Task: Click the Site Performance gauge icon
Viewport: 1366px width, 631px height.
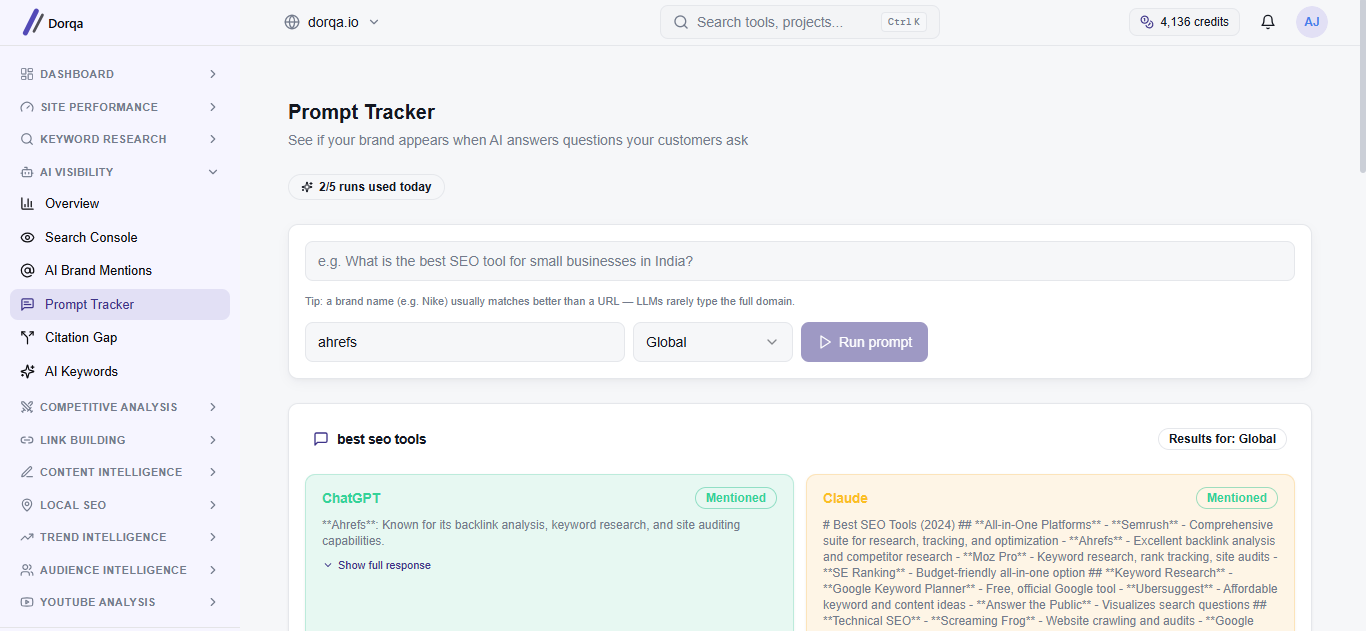Action: 27,107
